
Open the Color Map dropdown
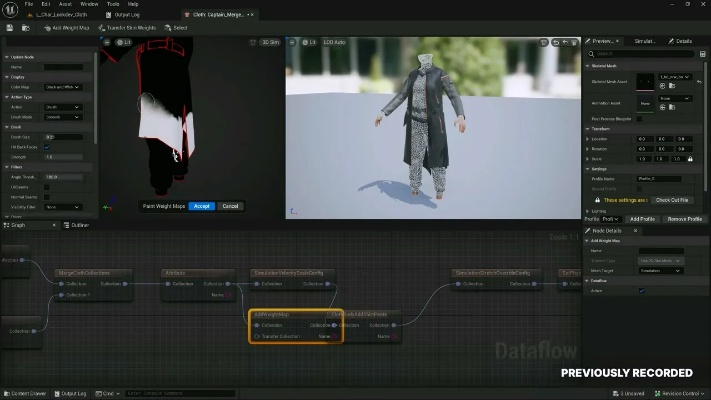[63, 87]
